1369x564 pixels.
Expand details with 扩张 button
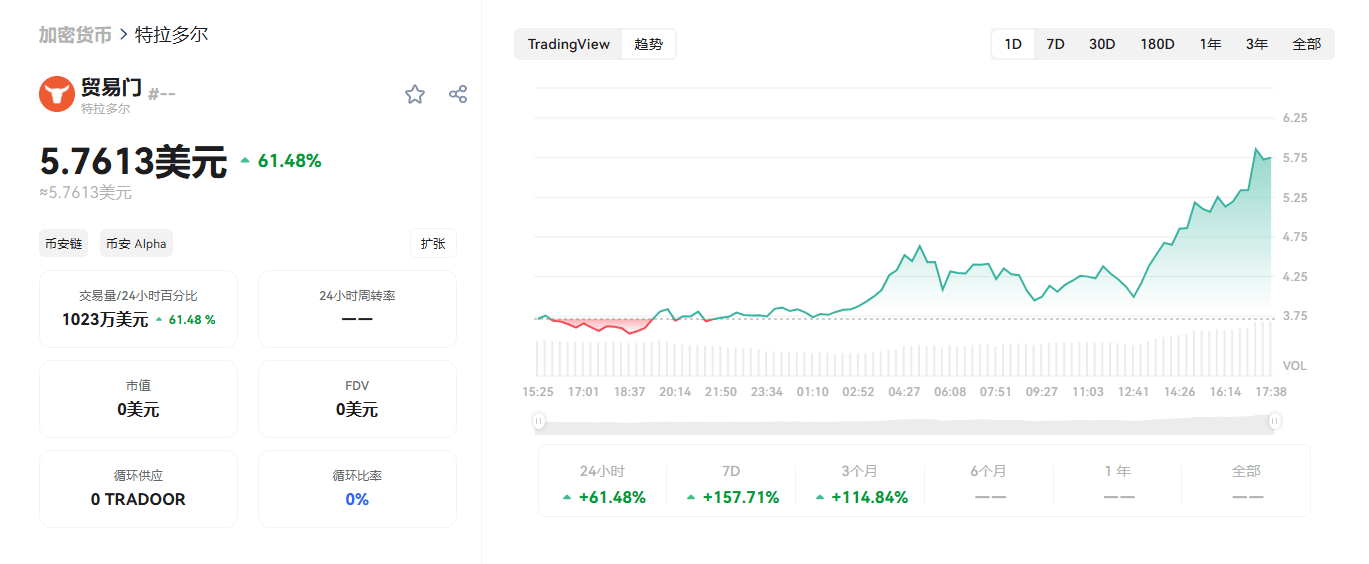[x=433, y=243]
